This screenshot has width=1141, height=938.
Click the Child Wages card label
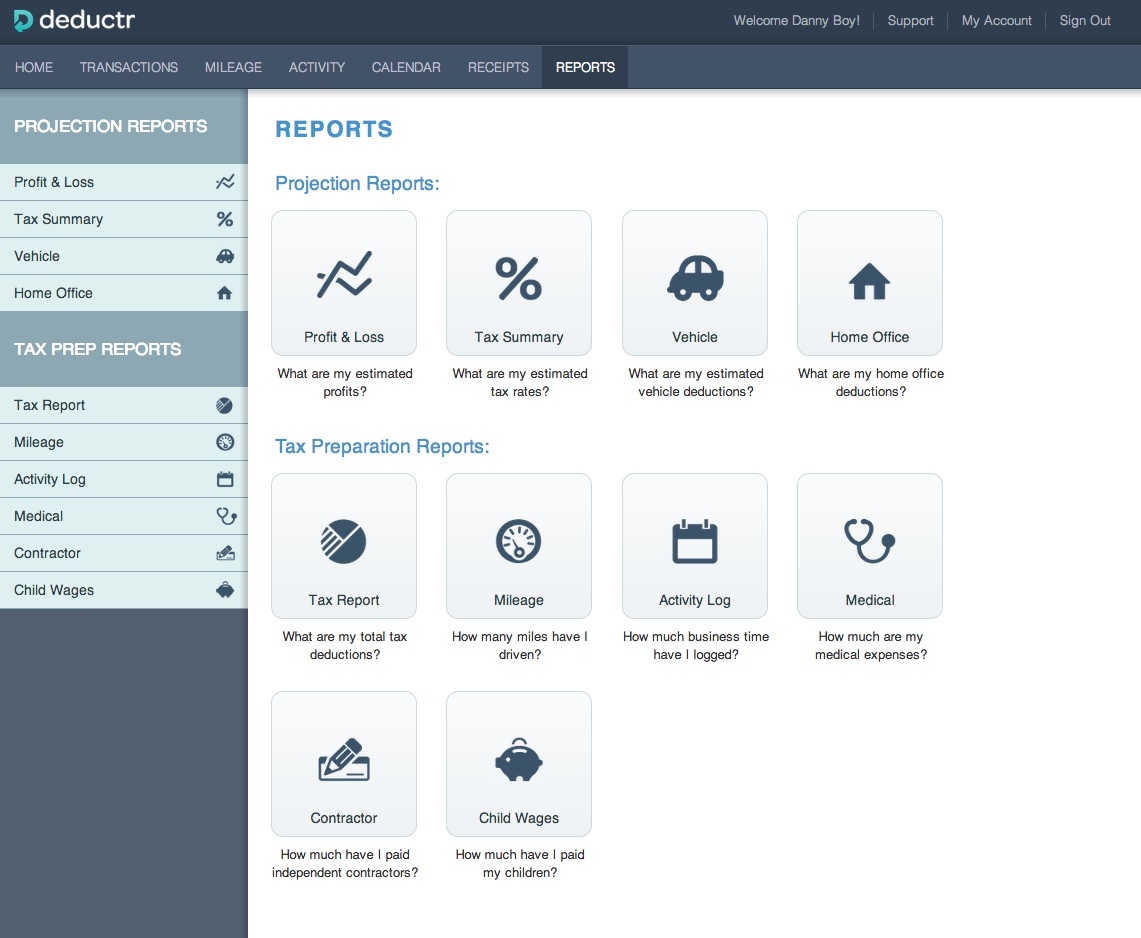[x=519, y=818]
